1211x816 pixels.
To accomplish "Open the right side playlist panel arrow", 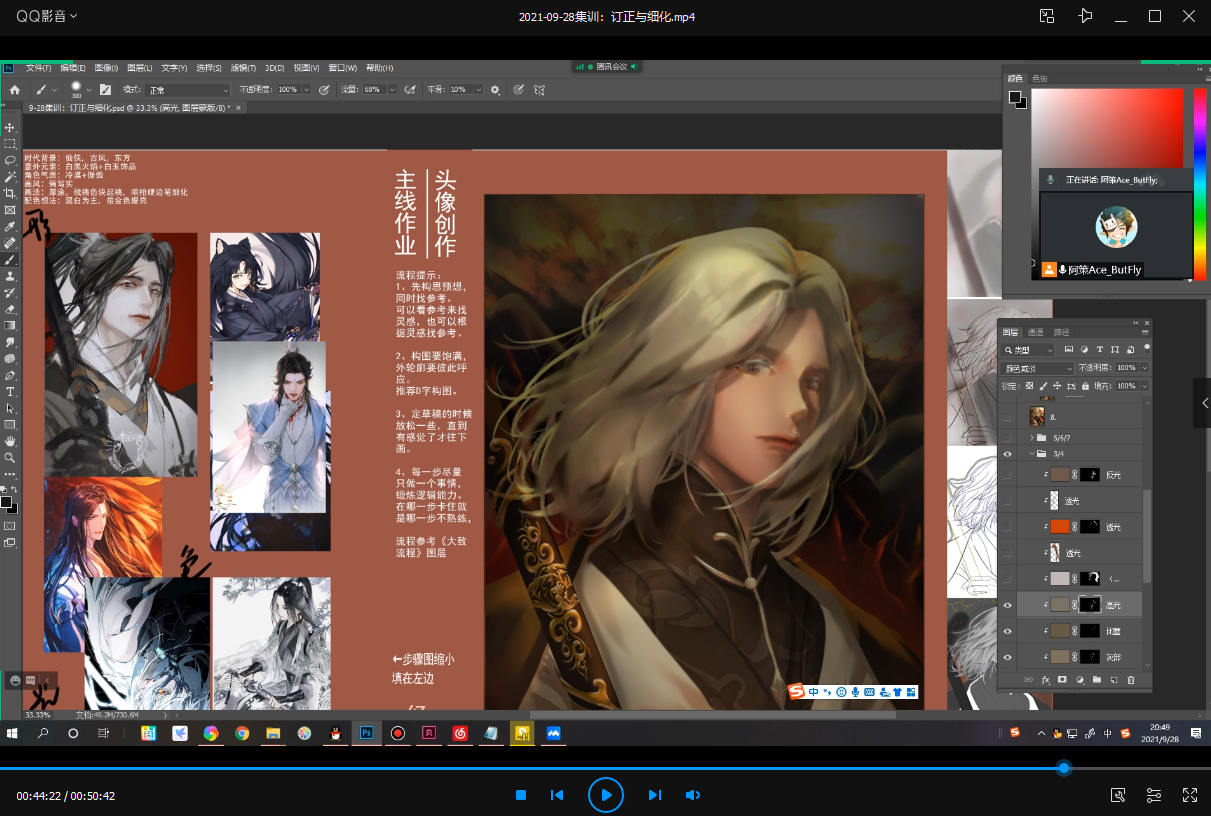I will coord(1204,403).
